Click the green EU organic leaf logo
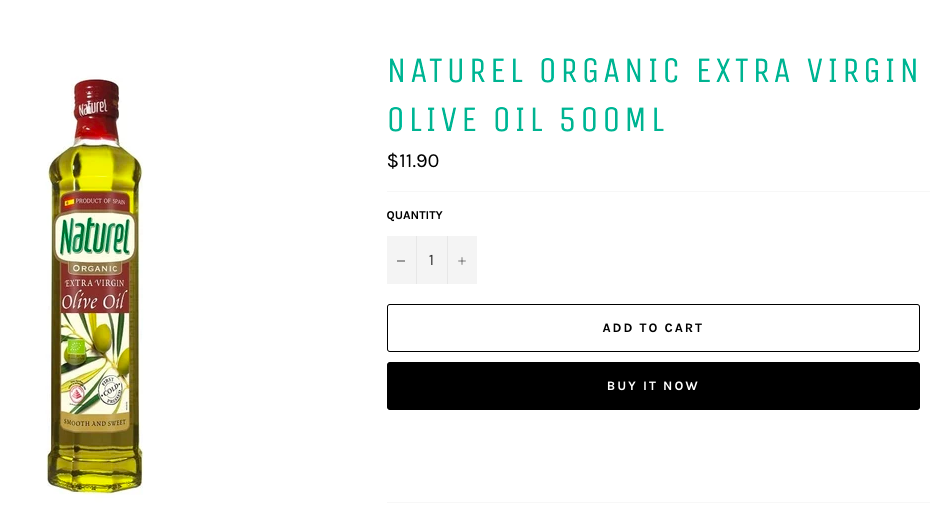939x526 pixels. tap(73, 349)
